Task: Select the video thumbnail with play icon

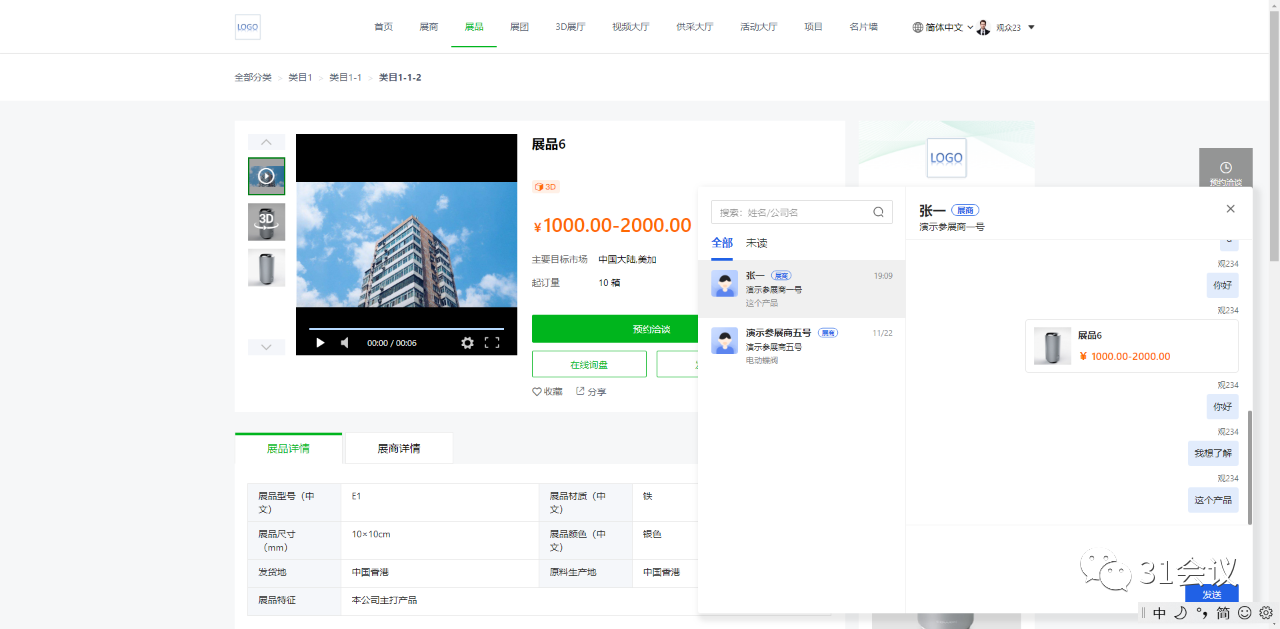Action: point(266,176)
